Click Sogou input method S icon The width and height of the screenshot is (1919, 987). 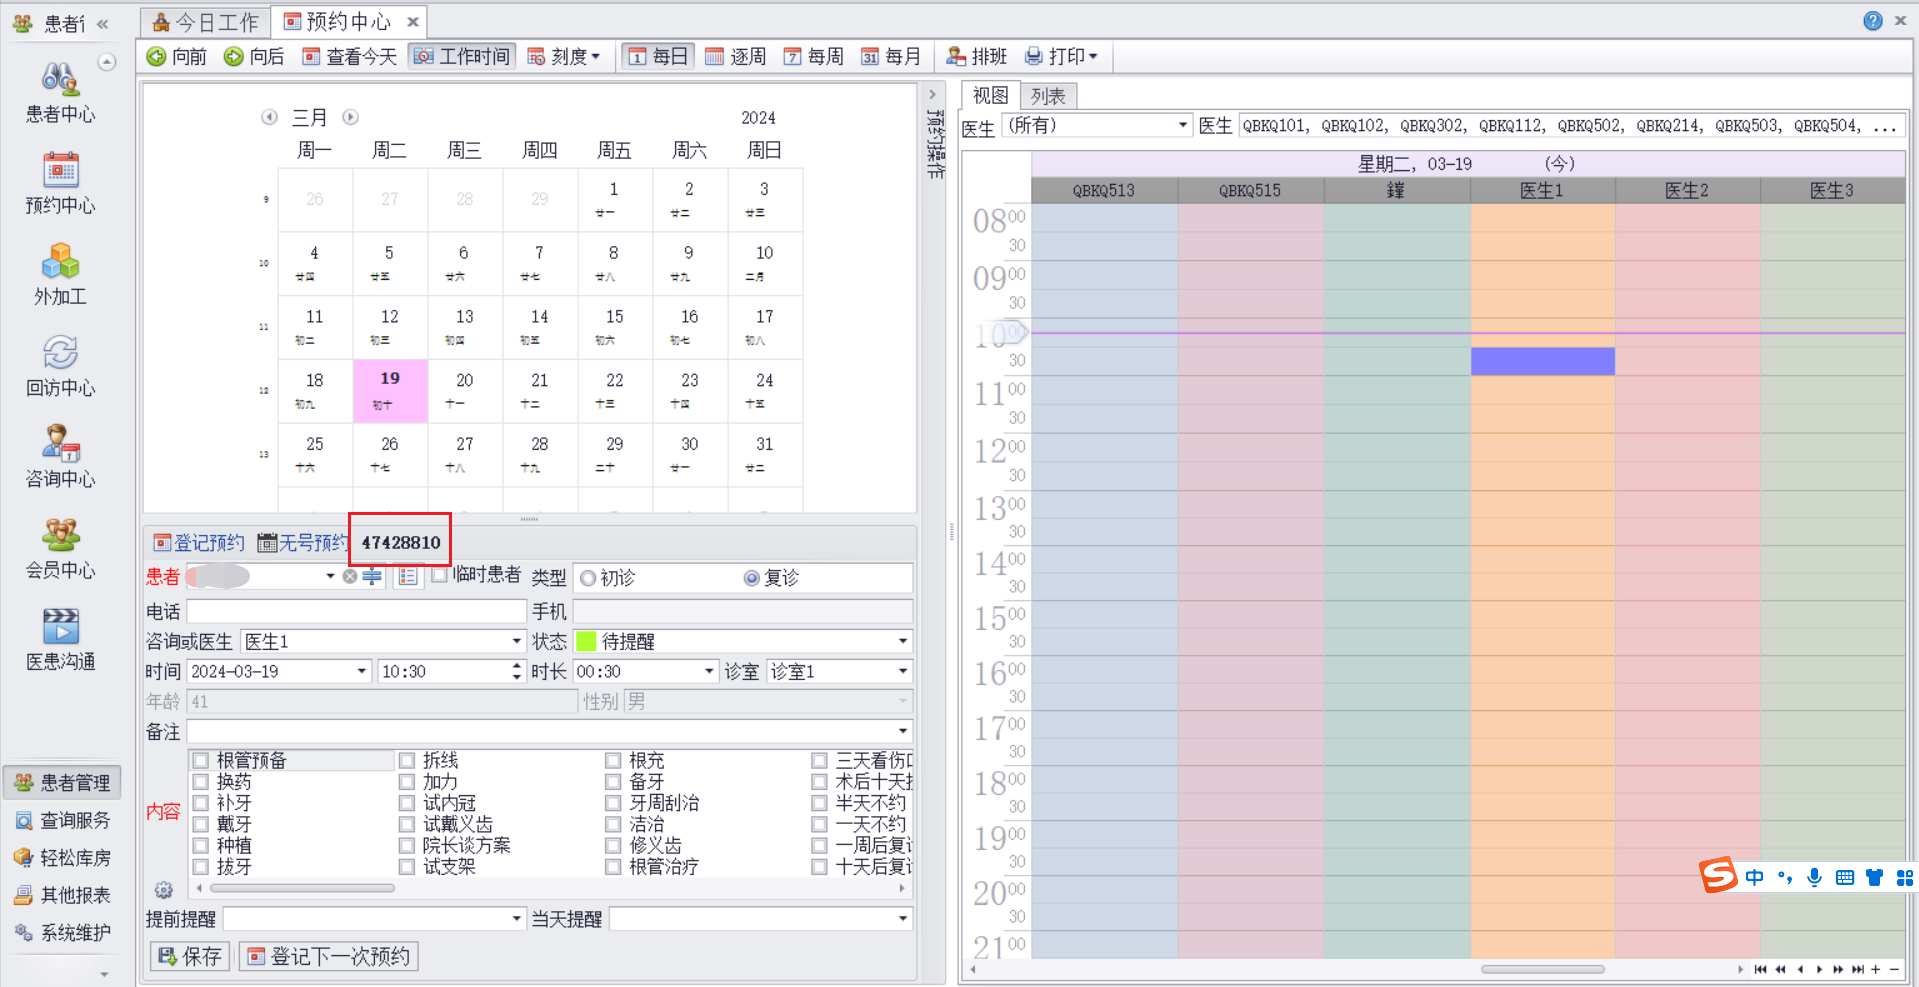tap(1719, 875)
